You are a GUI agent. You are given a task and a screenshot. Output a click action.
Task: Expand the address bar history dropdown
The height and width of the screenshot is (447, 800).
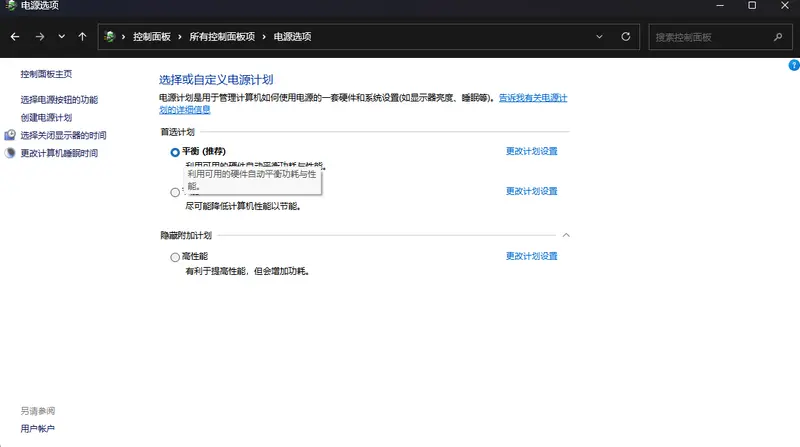(x=599, y=37)
